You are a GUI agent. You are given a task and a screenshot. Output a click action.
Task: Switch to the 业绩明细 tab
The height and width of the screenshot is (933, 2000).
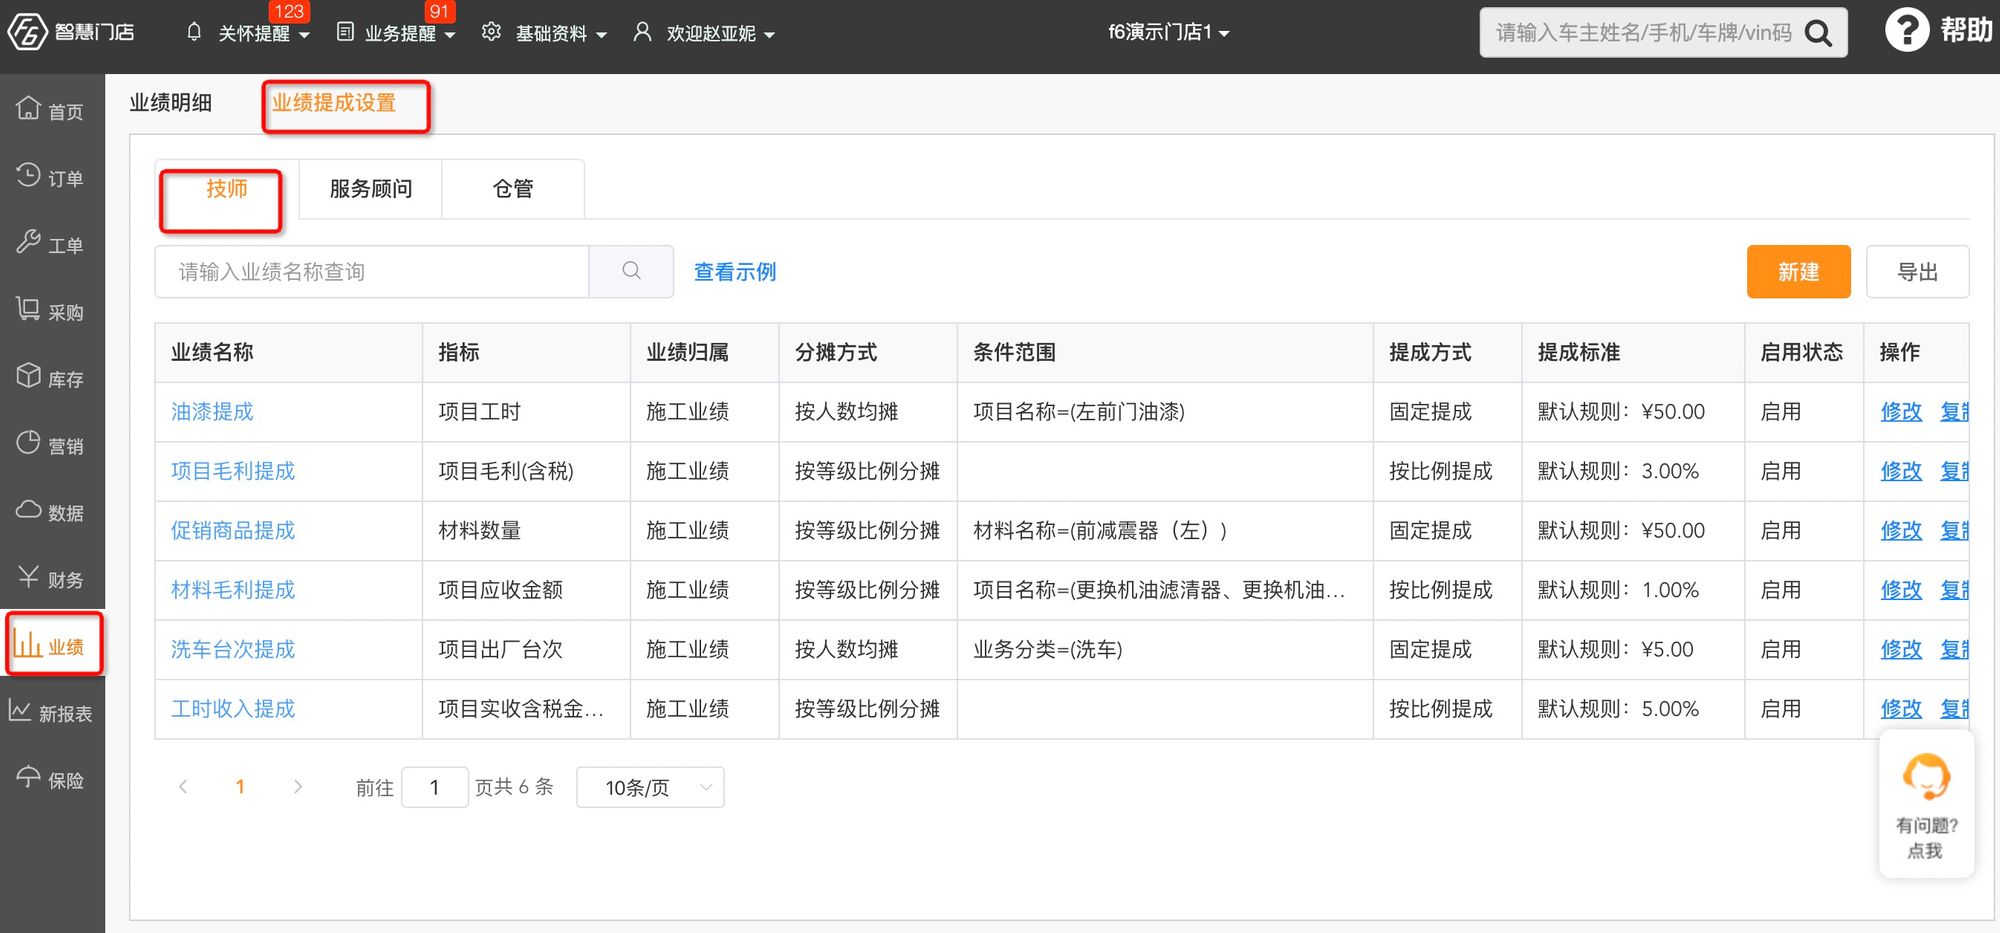click(170, 102)
